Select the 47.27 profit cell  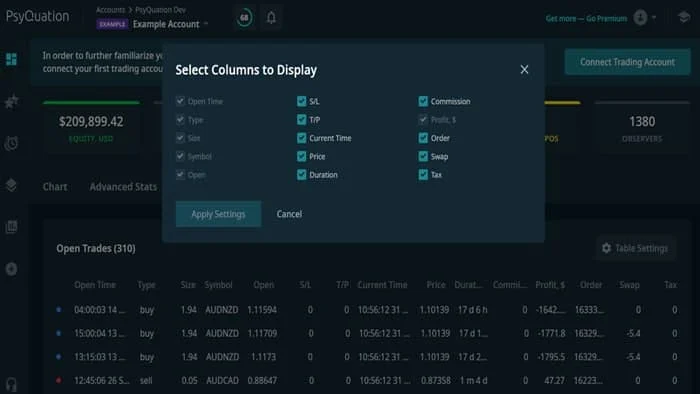554,381
